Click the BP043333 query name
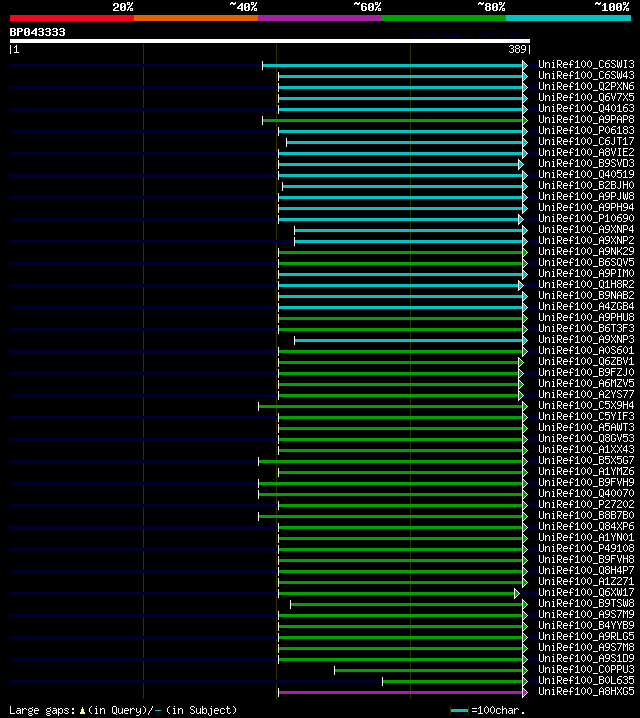 pos(38,32)
